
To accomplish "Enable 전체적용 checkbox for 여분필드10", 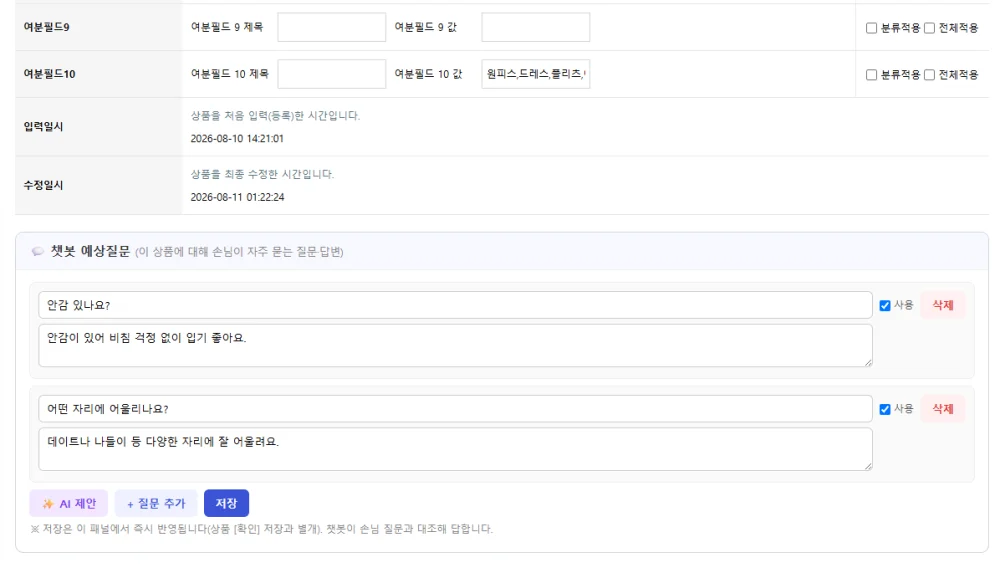I will tap(929, 75).
